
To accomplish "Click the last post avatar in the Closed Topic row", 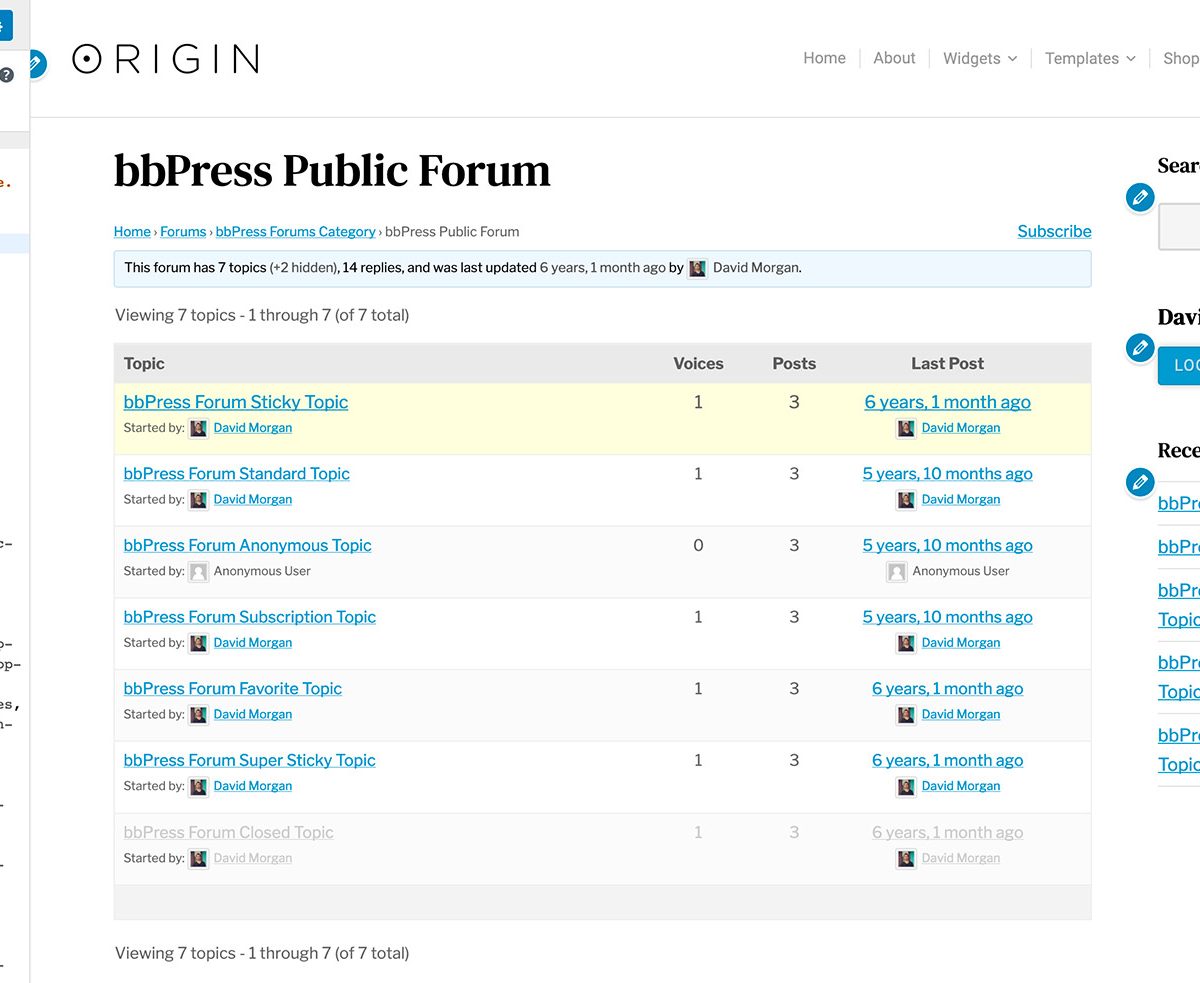I will pyautogui.click(x=906, y=859).
